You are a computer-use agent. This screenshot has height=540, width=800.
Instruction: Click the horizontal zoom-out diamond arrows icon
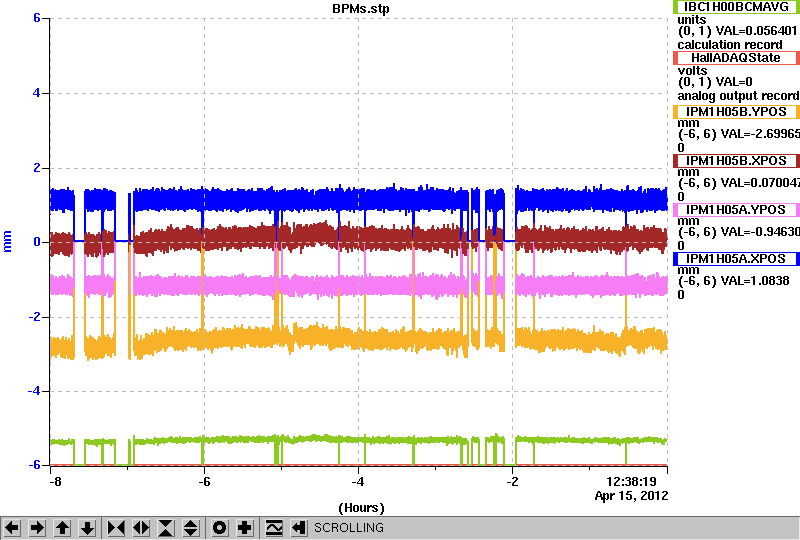[x=141, y=528]
